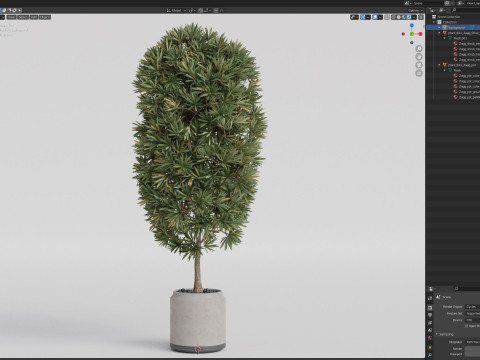Select the highlighted object row in outliner
The height and width of the screenshot is (360, 480).
pos(453,27)
